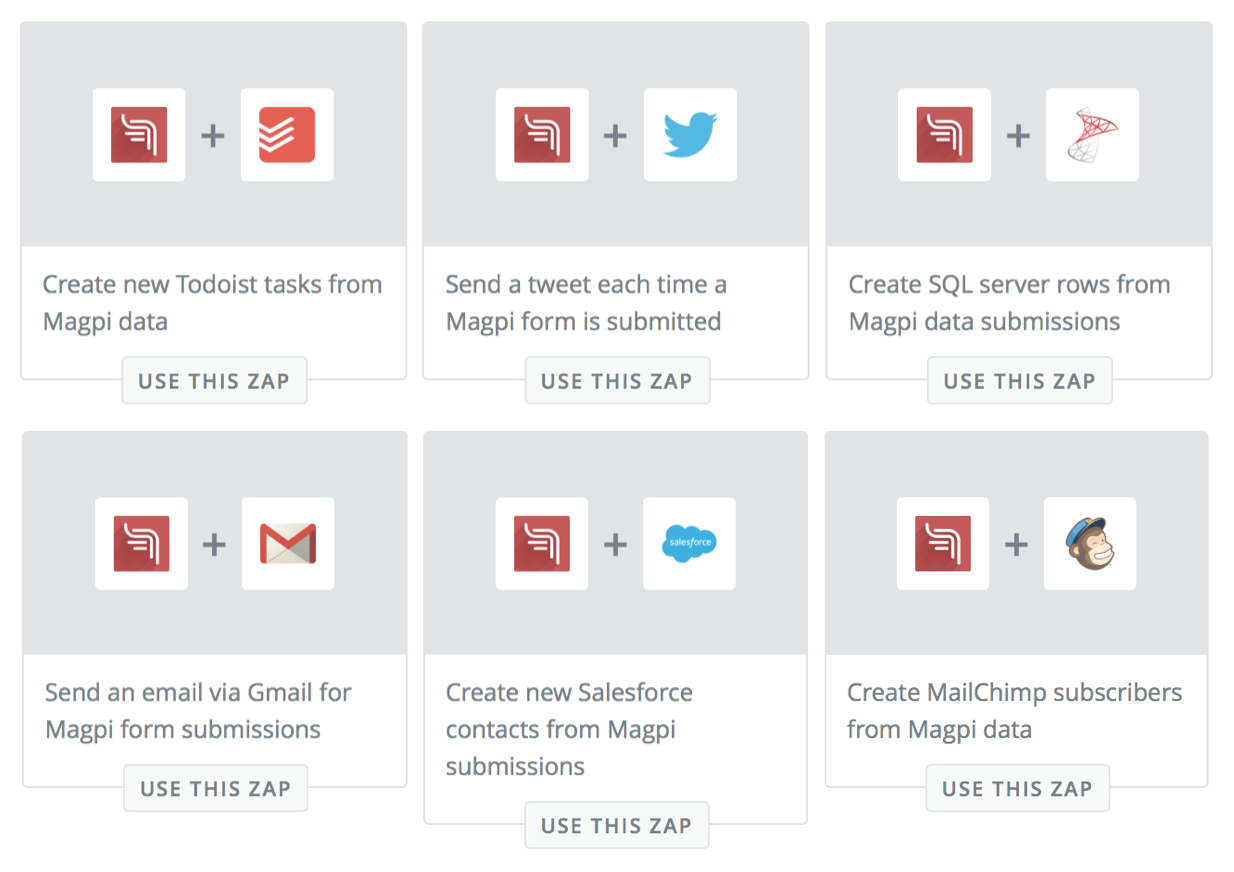This screenshot has width=1234, height=872.
Task: Click the Salesforce cloud icon
Action: point(689,544)
